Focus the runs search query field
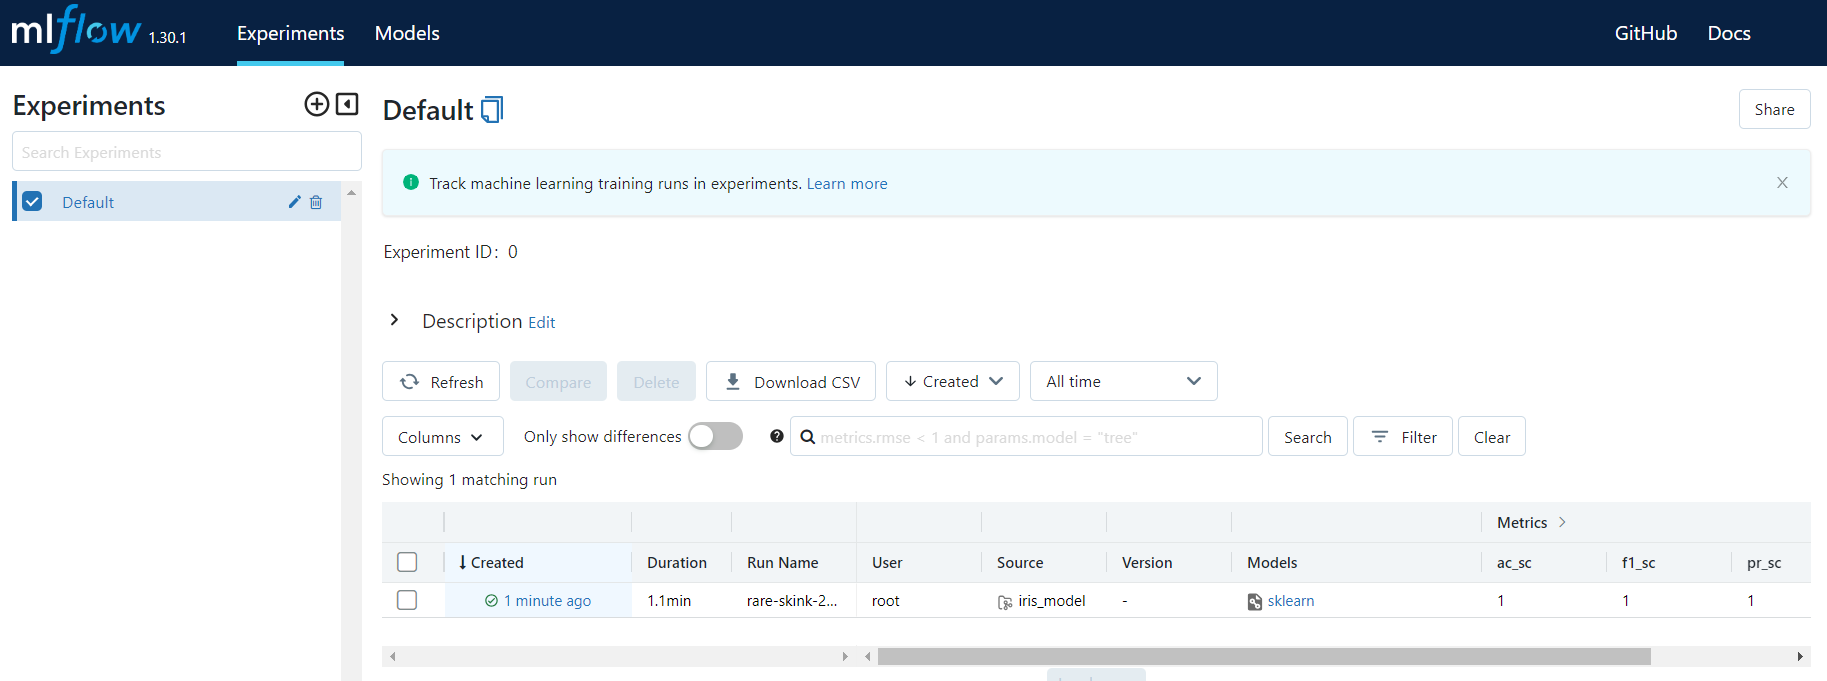This screenshot has height=681, width=1827. [1026, 436]
